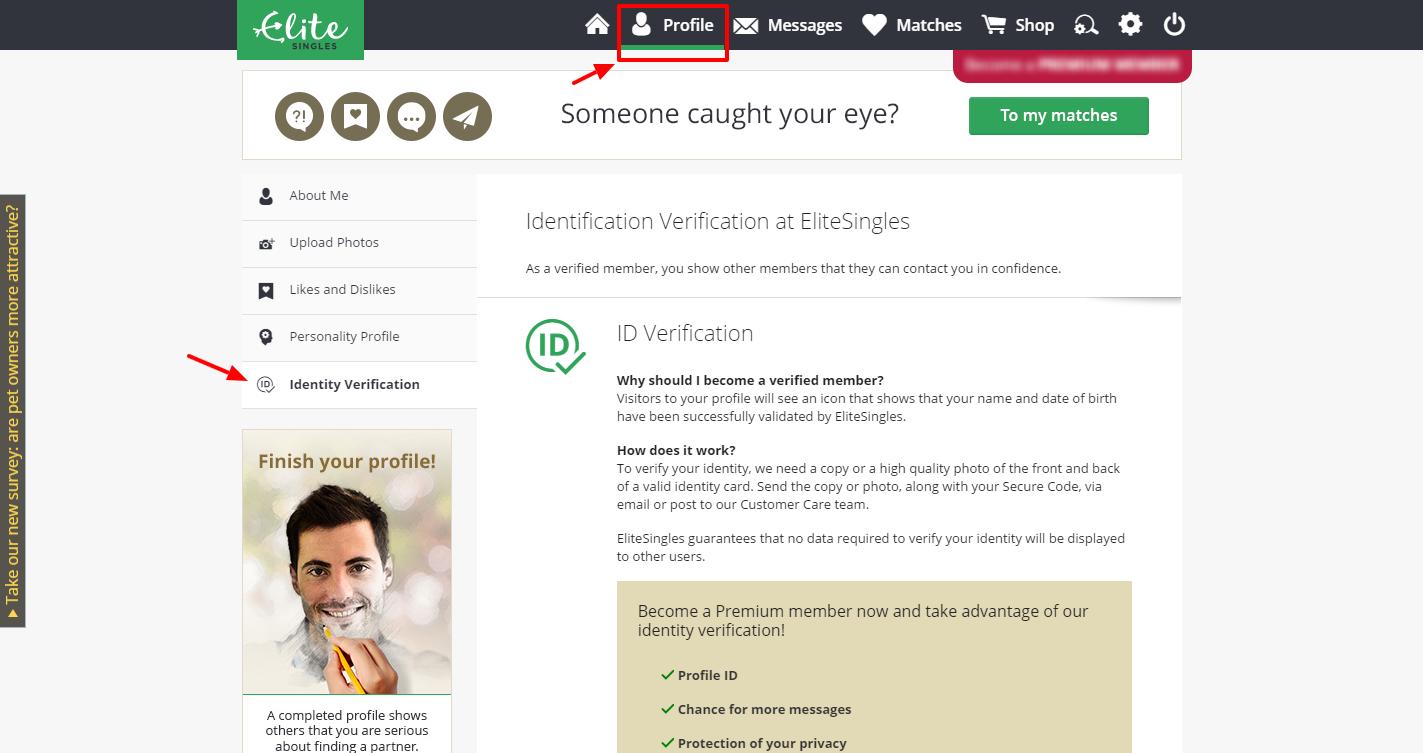Go to the Home icon
Viewport: 1423px width, 753px height.
point(597,24)
